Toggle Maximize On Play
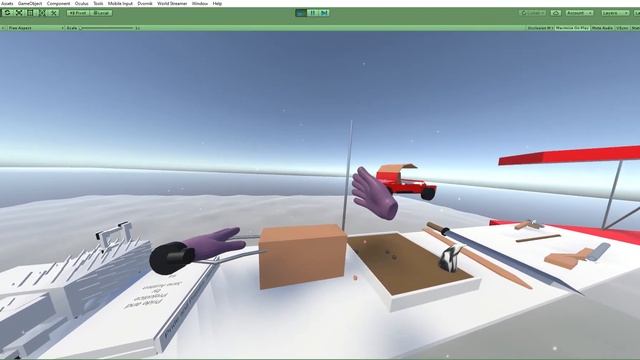Image resolution: width=640 pixels, height=360 pixels. (x=572, y=28)
